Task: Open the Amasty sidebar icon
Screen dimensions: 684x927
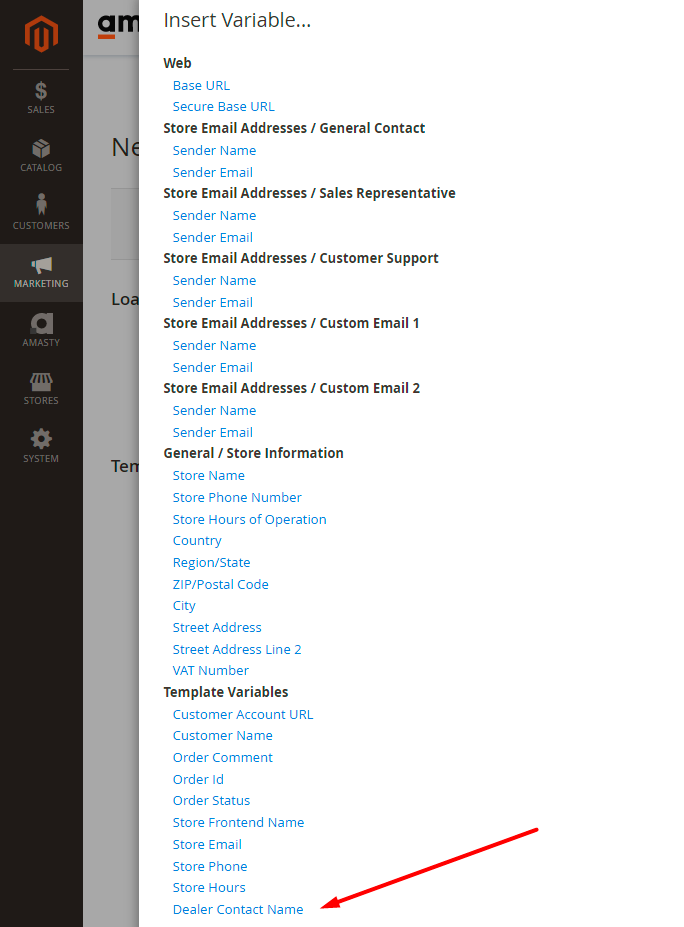Action: [41, 323]
